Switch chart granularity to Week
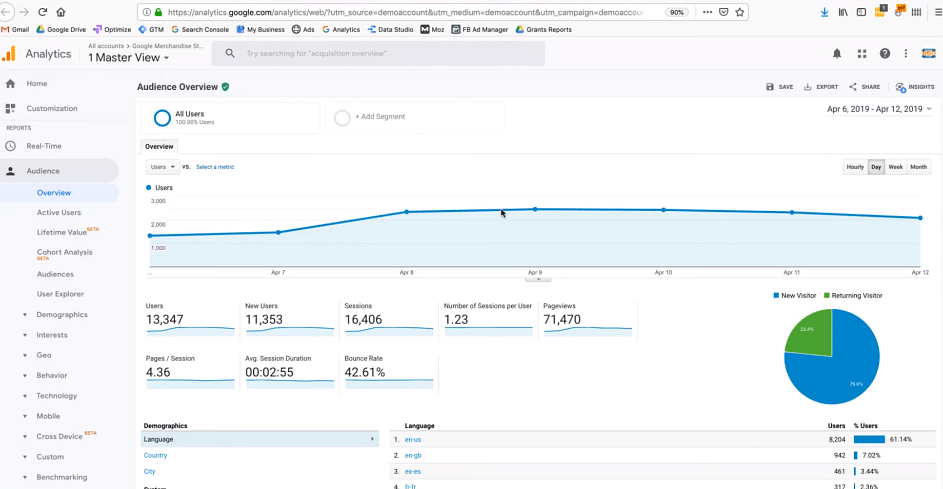The image size is (943, 489). tap(895, 167)
